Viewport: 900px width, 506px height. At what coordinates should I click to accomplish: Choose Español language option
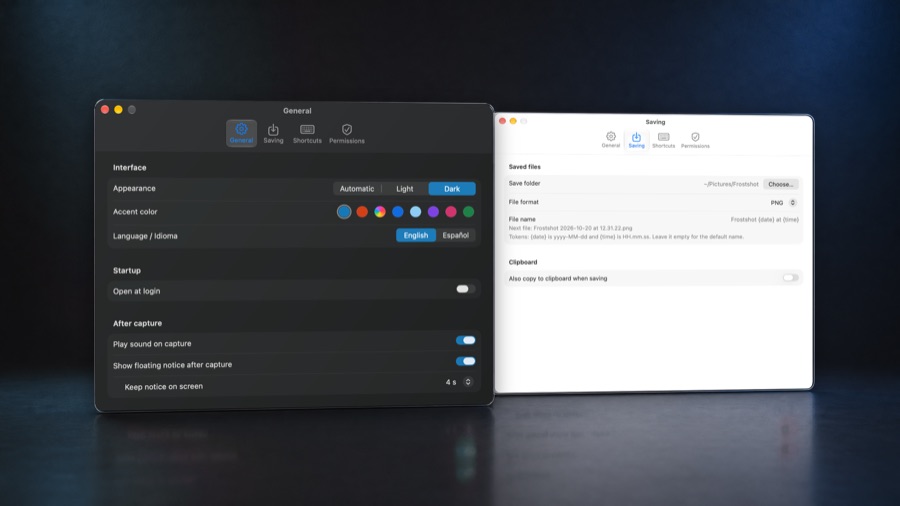(x=455, y=235)
